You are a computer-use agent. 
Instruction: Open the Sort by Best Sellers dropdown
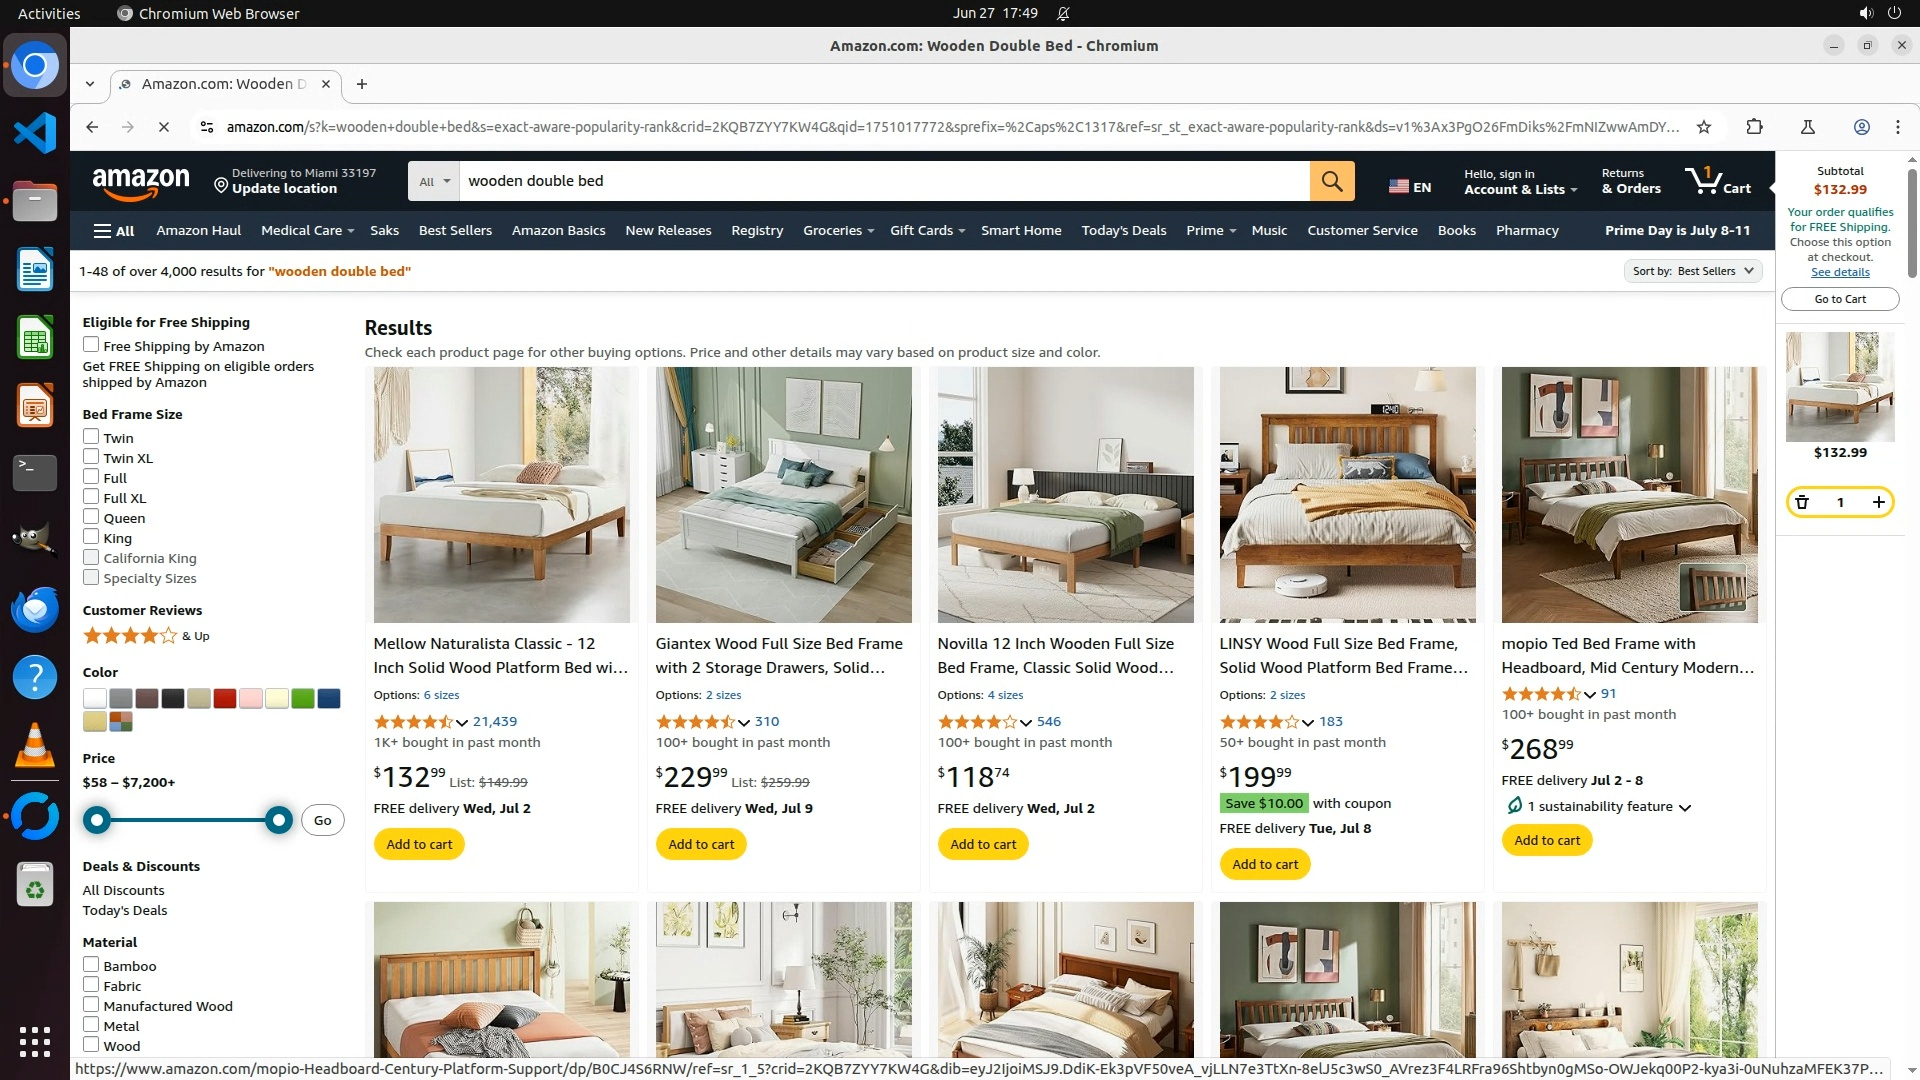coord(1693,271)
